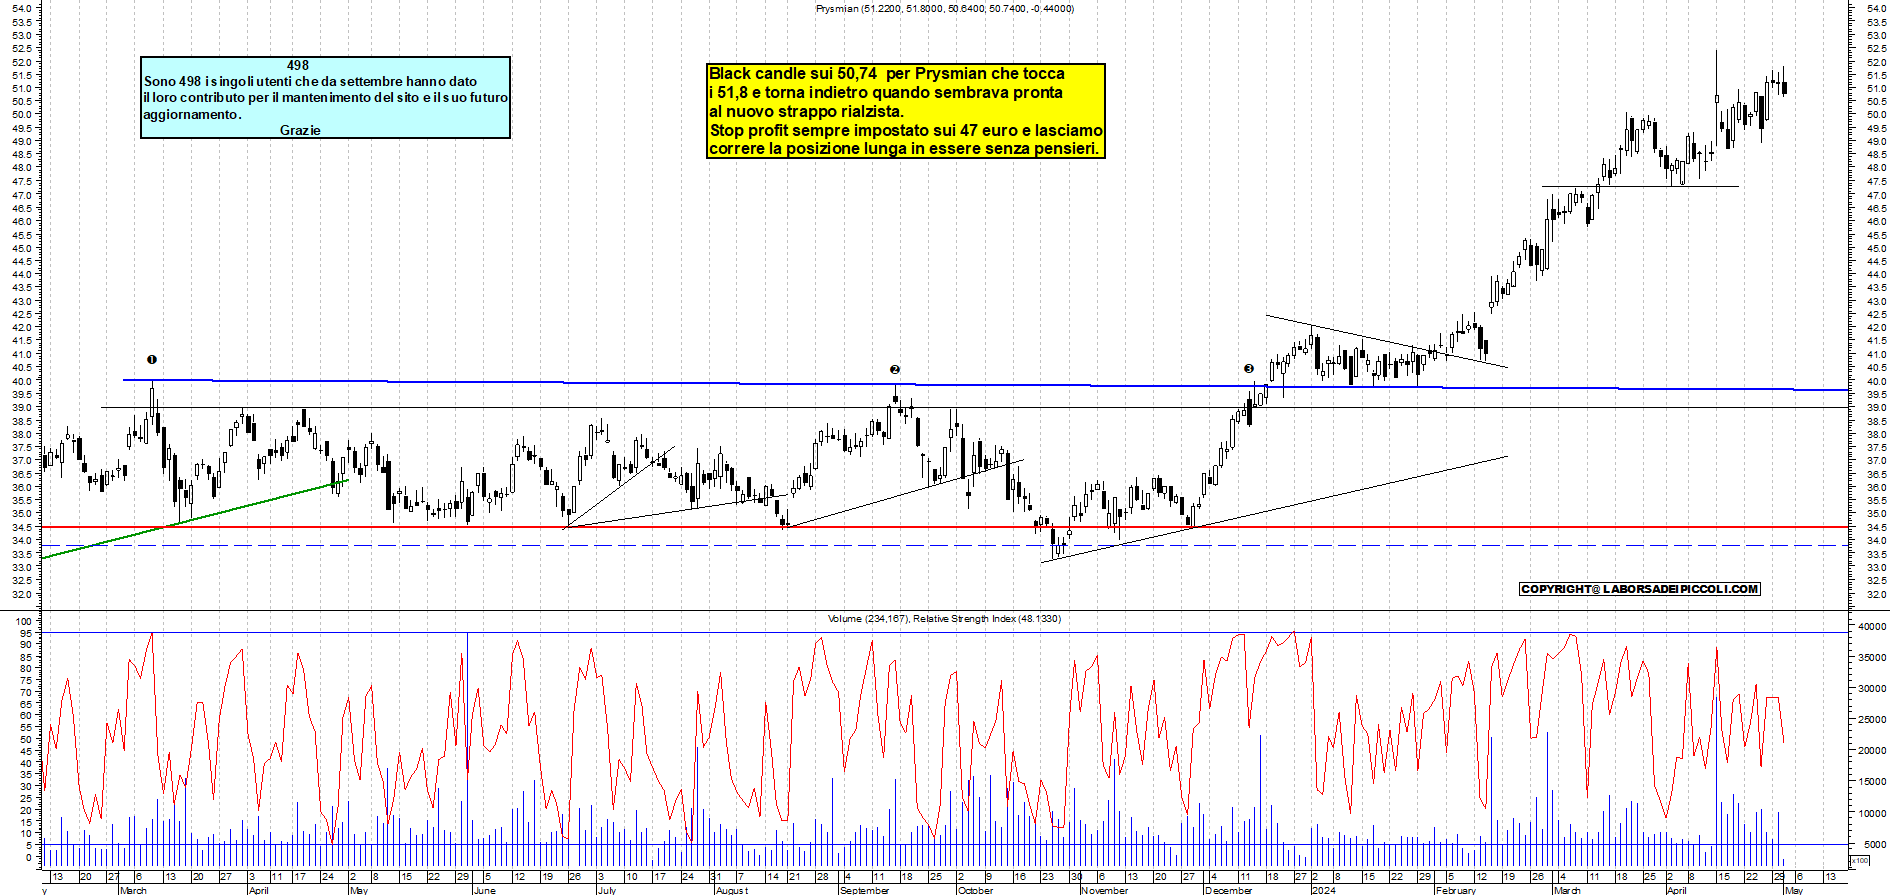Click the line starting 'Sono 498 i singoli utenti'
The image size is (1890, 895).
click(310, 81)
